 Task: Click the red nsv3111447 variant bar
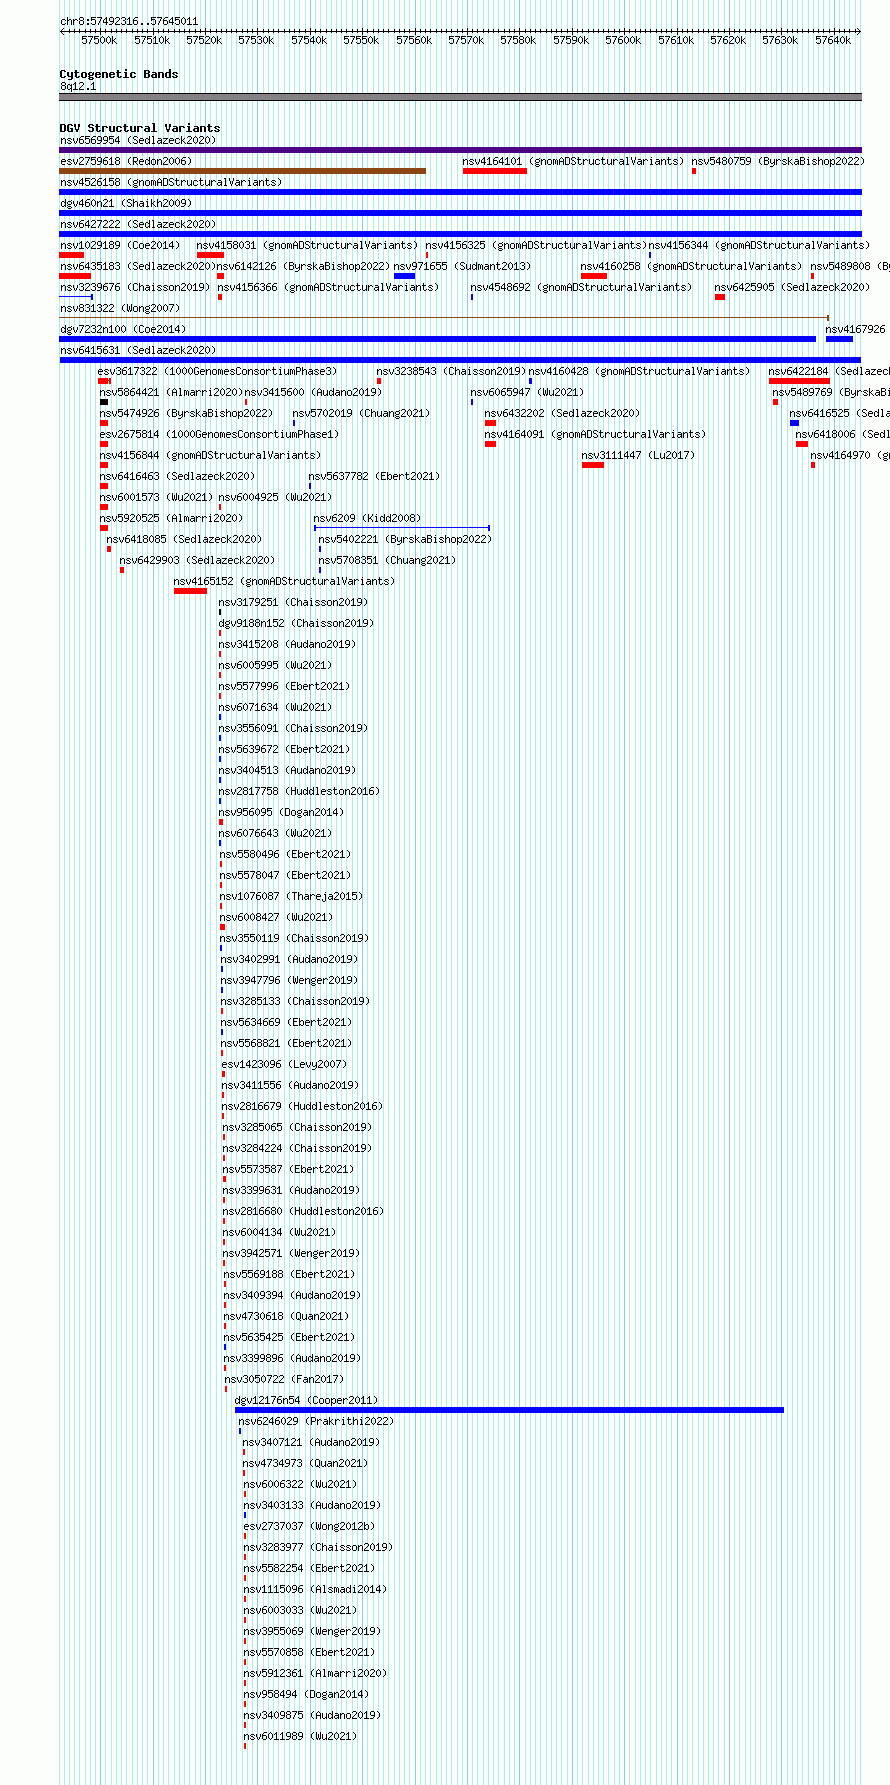pyautogui.click(x=593, y=465)
